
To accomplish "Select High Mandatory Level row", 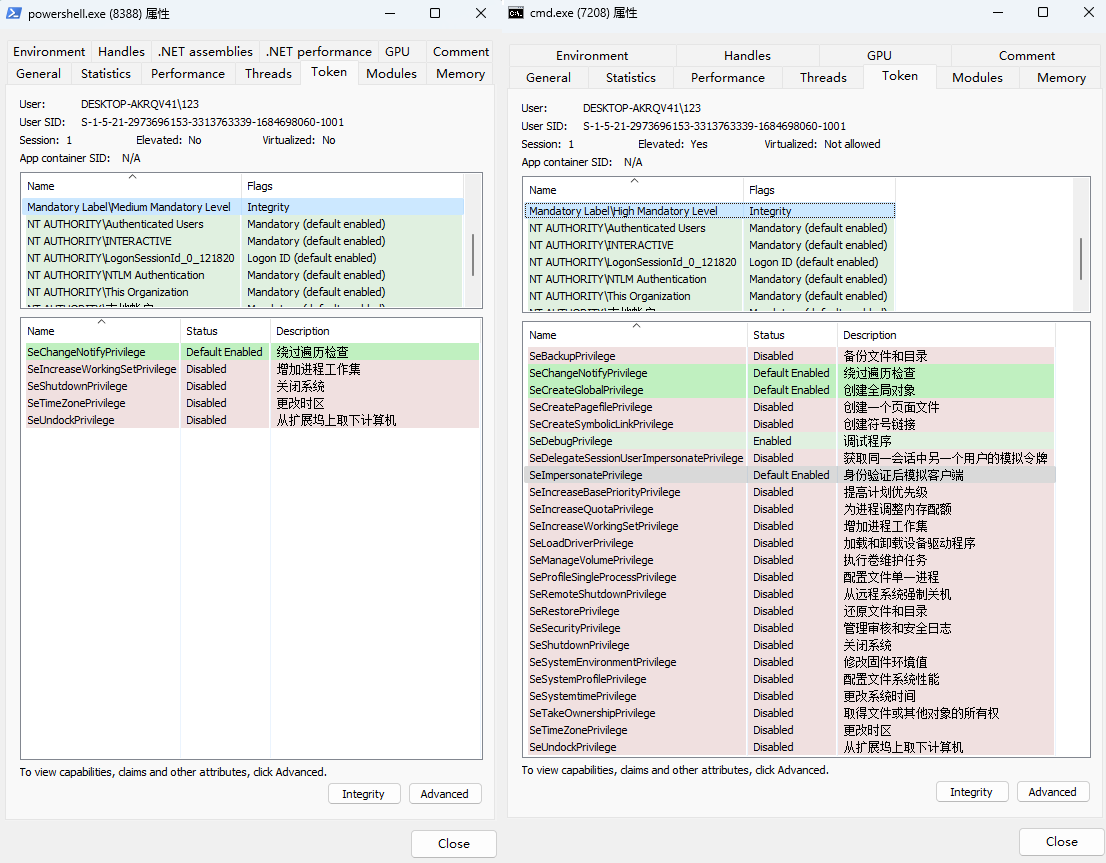I will click(710, 211).
